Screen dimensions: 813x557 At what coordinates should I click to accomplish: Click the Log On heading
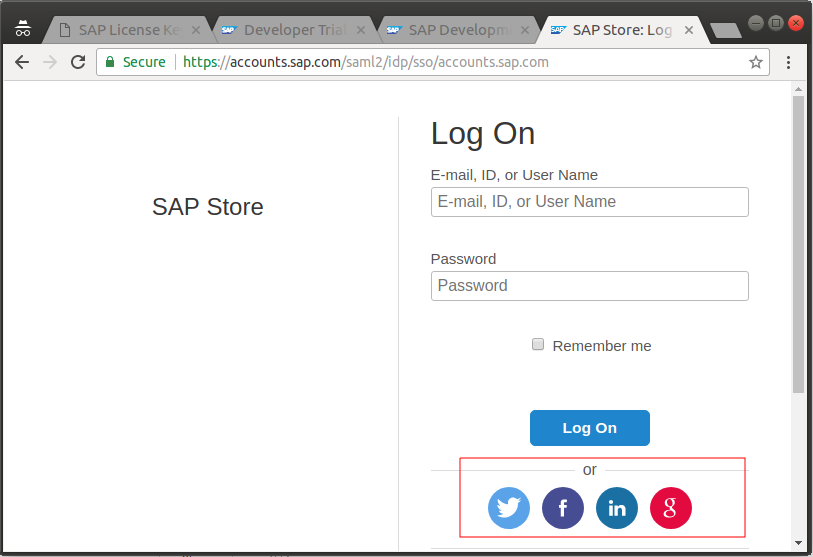coord(483,134)
